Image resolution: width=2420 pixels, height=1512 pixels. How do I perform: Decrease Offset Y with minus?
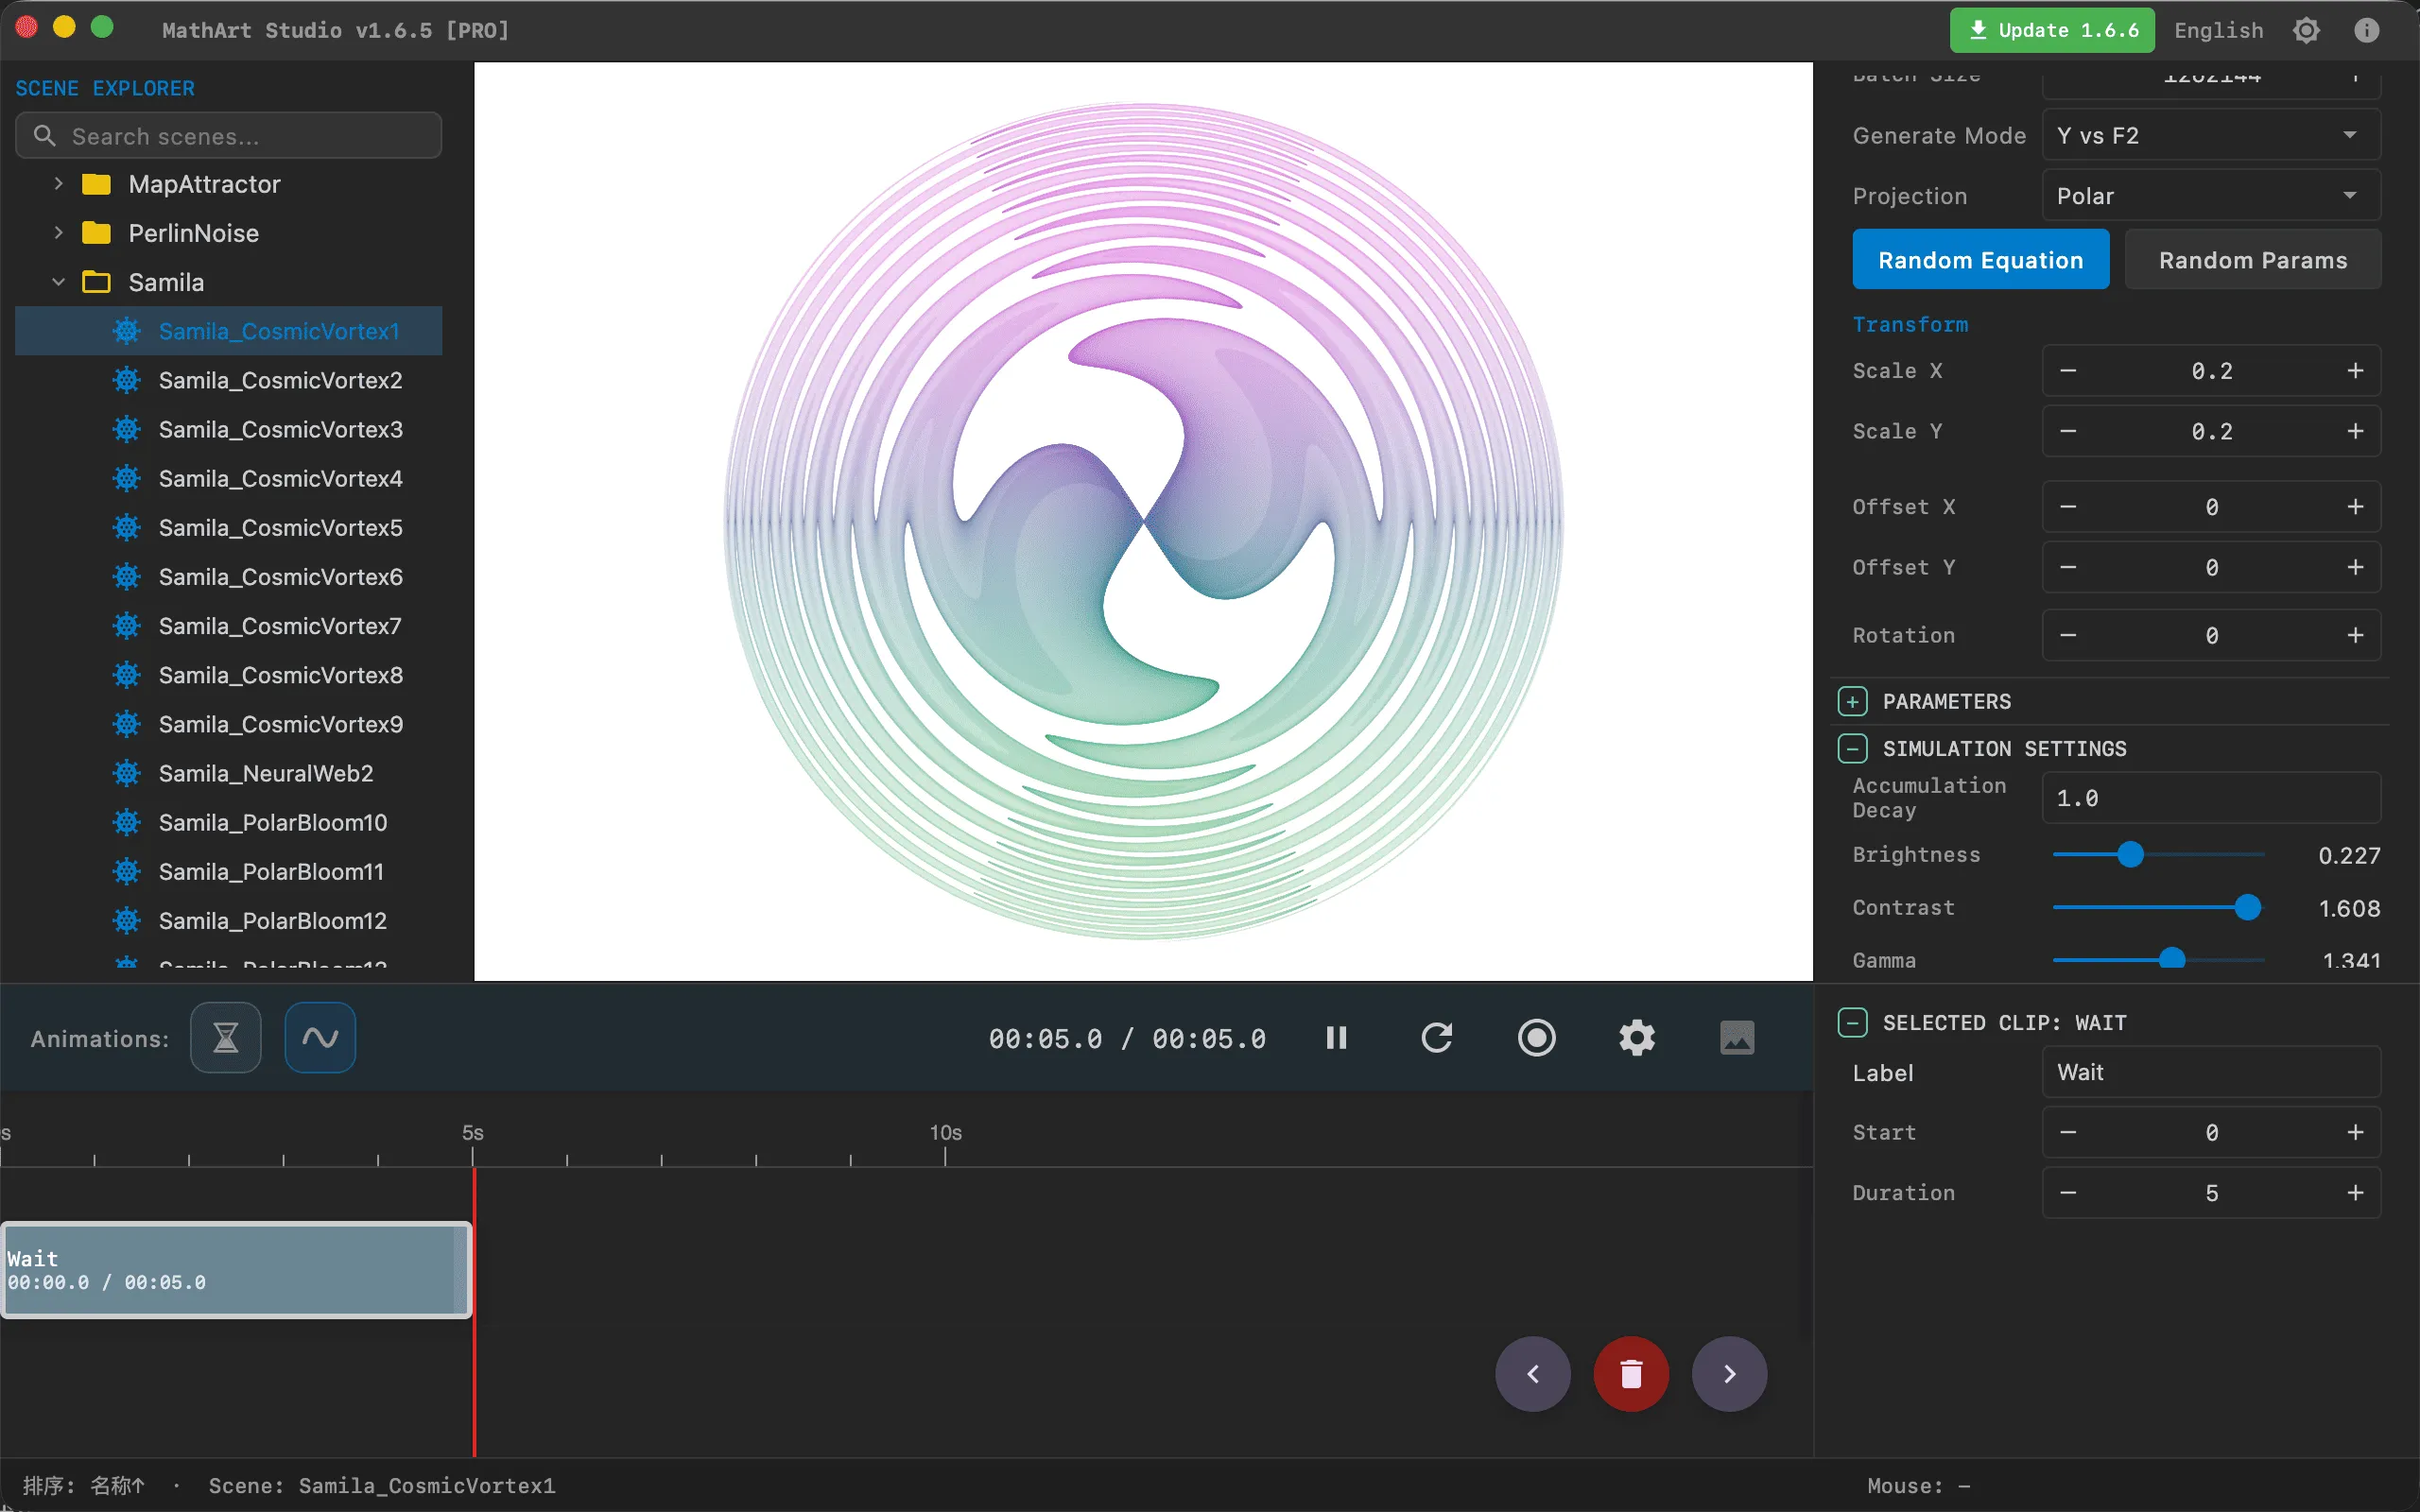tap(2068, 567)
